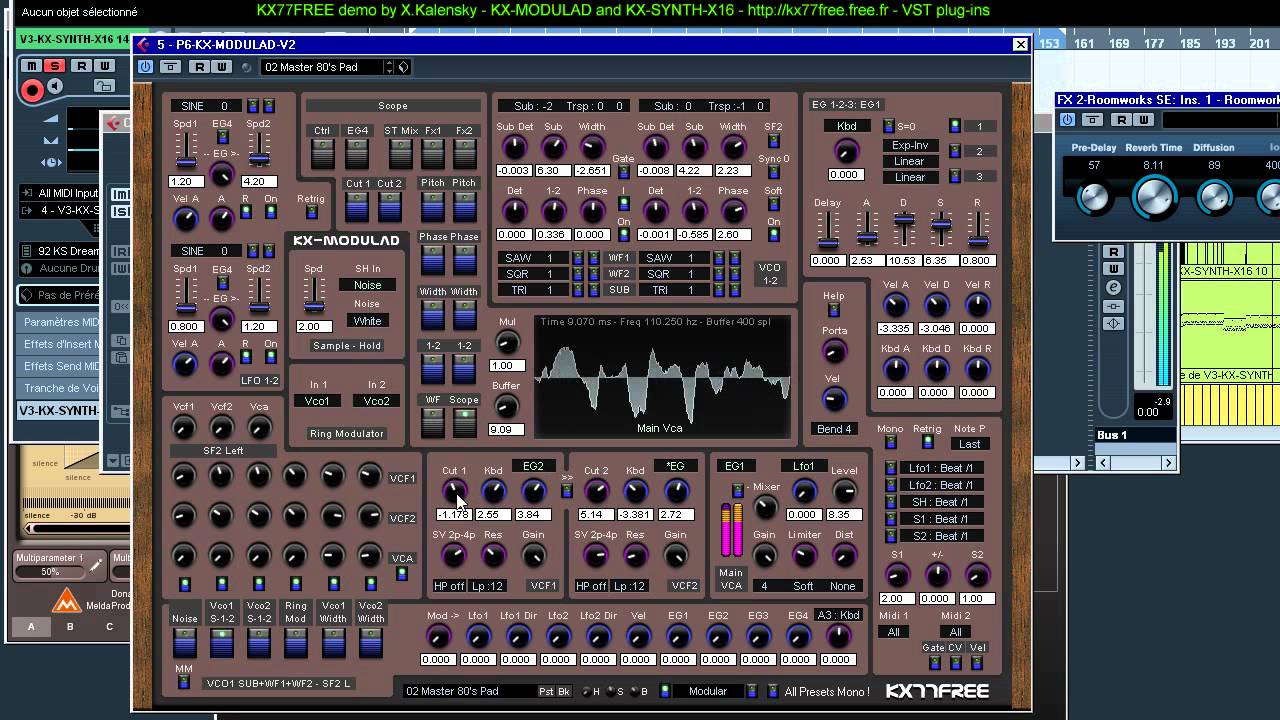Select tab A in the Melda plugin
The height and width of the screenshot is (720, 1280).
coord(31,627)
